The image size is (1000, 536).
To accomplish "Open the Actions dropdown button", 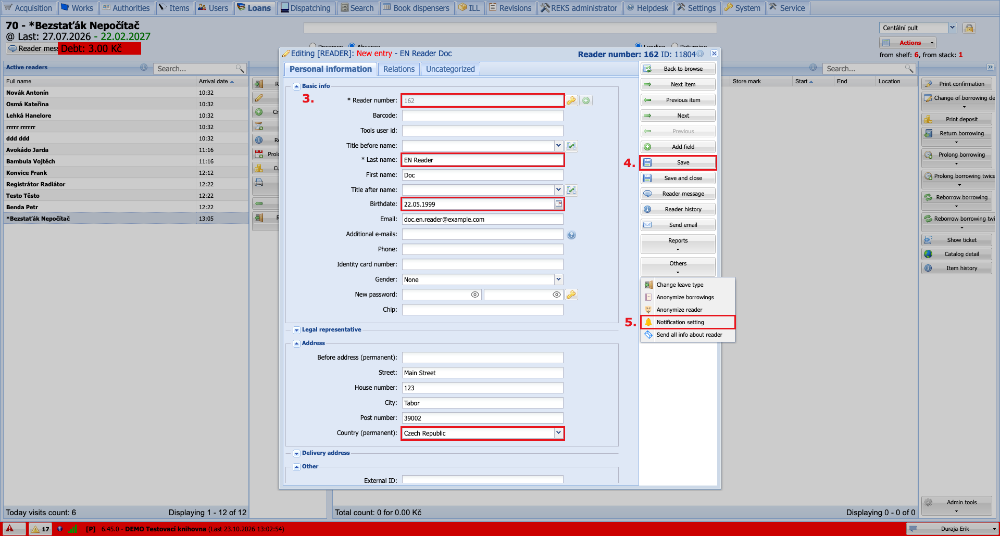I will [909, 43].
